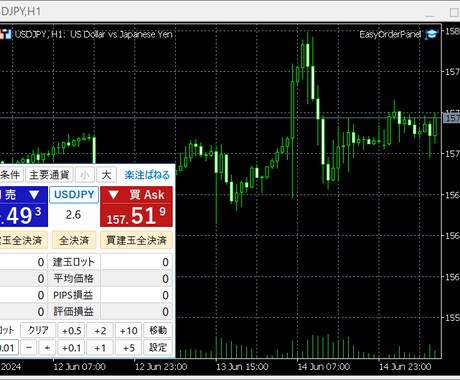Click the minus sign lot button
This screenshot has width=460, height=380.
[x=29, y=348]
